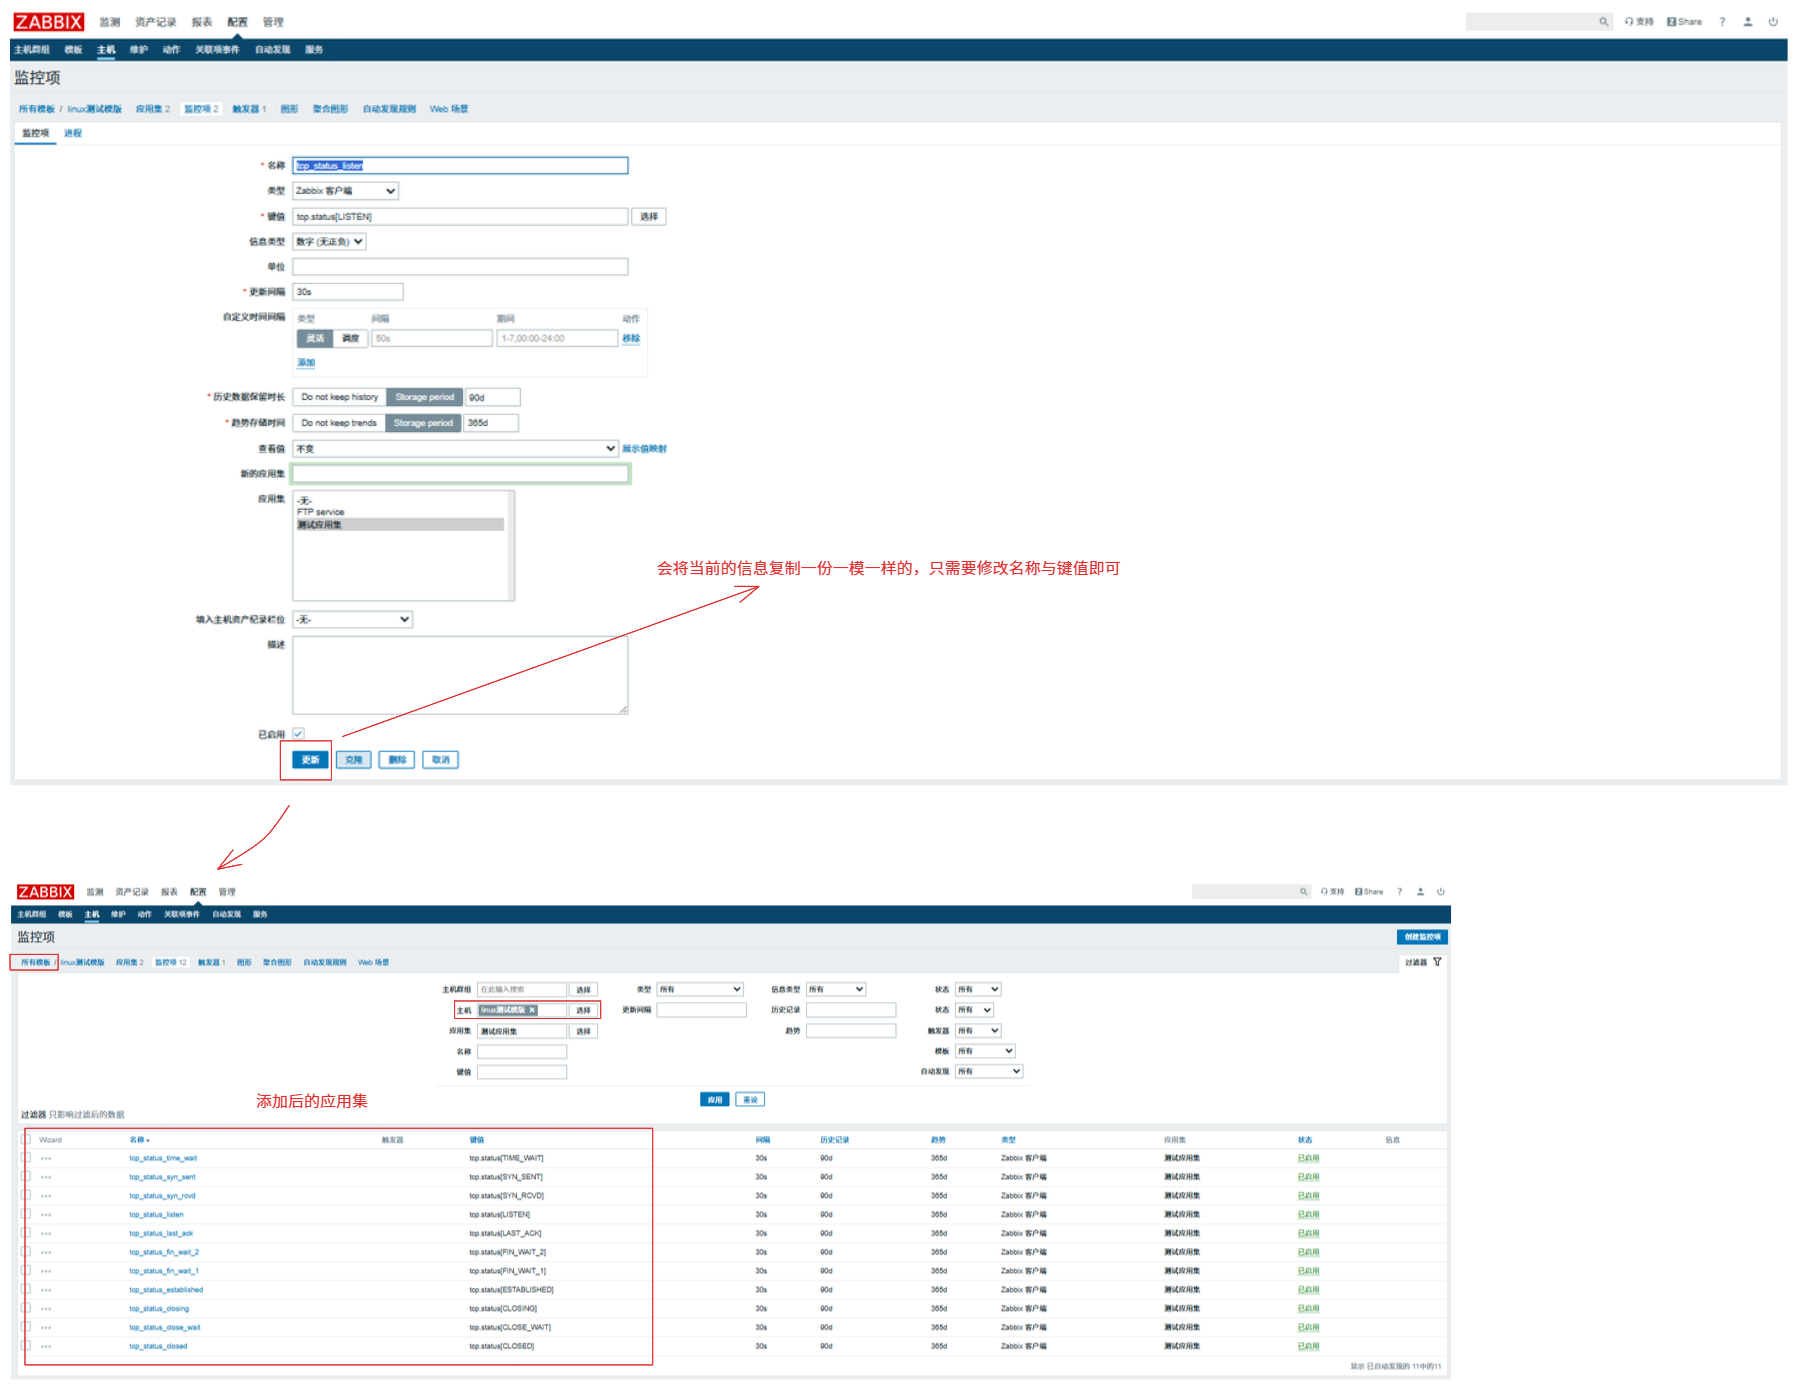The height and width of the screenshot is (1389, 1797).
Task: Click the 更新 update button
Action: (310, 760)
